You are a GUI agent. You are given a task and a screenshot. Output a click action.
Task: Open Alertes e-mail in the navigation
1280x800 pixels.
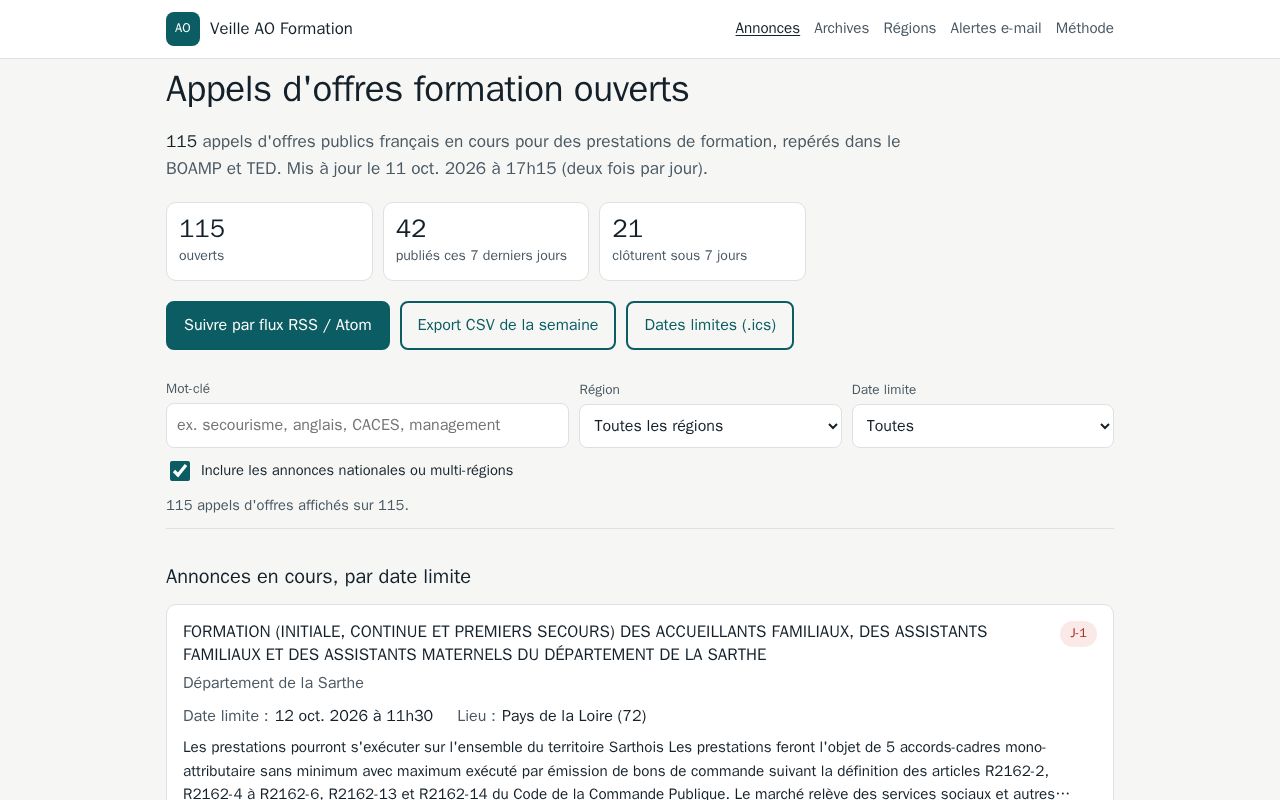pos(995,28)
